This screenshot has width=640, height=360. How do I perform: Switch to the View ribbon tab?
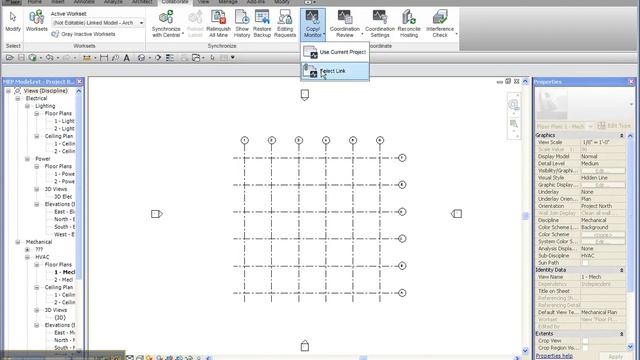(x=204, y=2)
